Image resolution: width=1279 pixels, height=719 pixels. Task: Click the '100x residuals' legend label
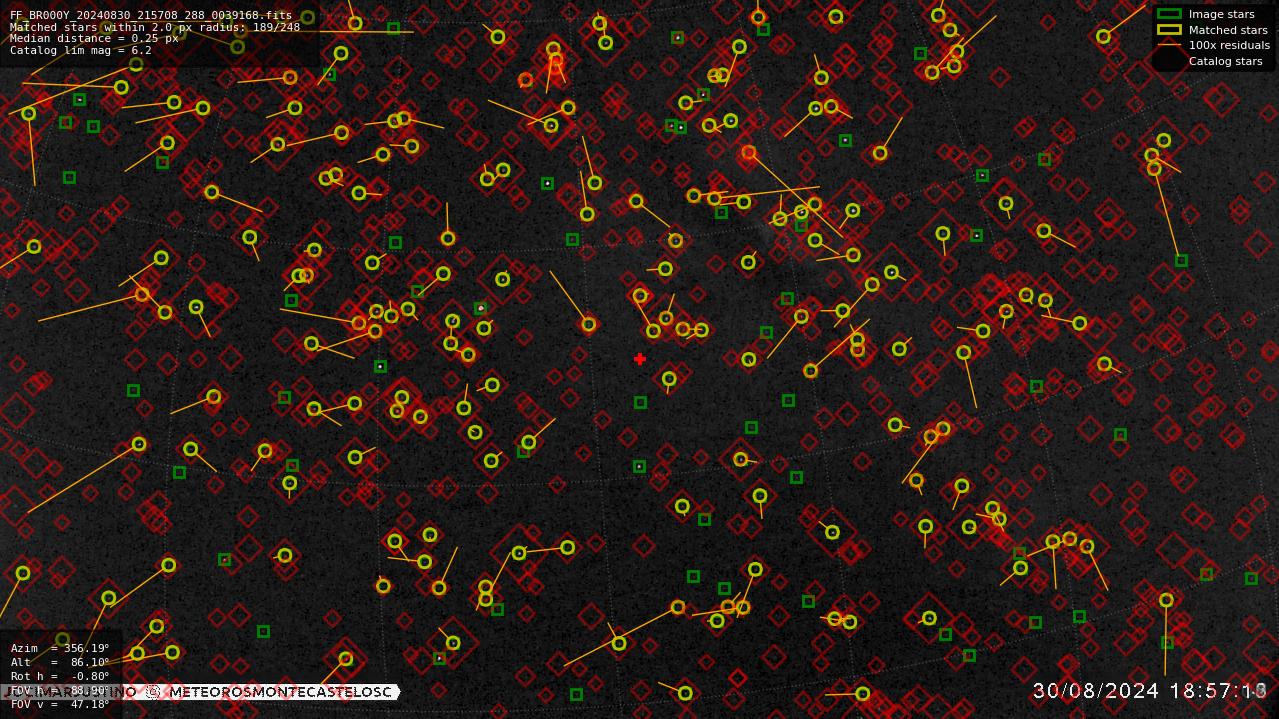tap(1229, 45)
